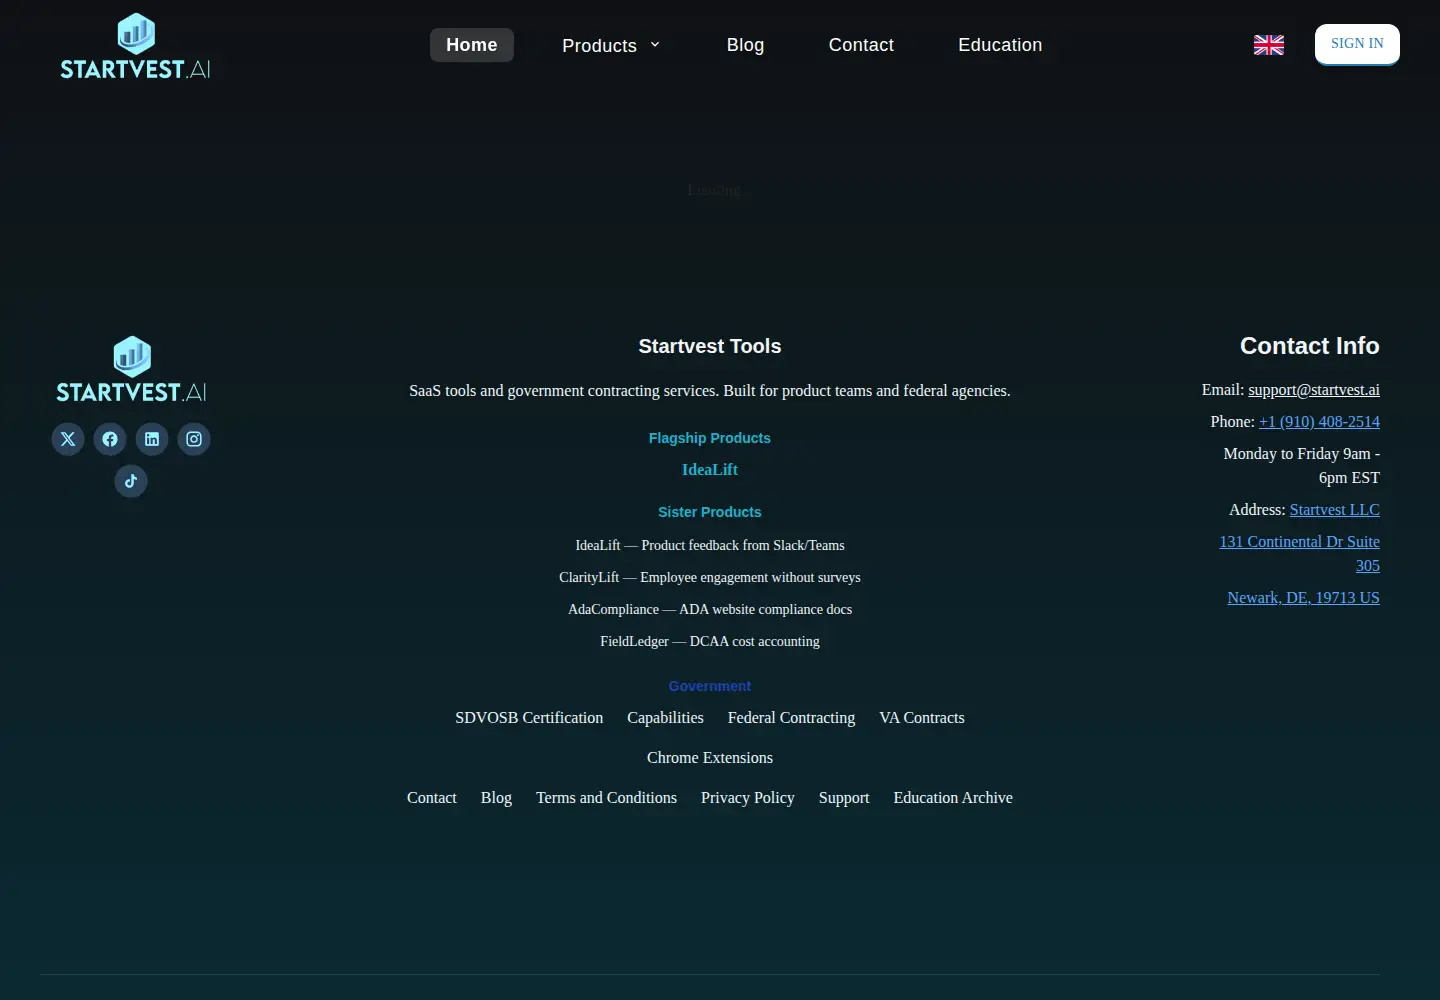
Task: Click the Startvest LLC address link
Action: [1335, 510]
